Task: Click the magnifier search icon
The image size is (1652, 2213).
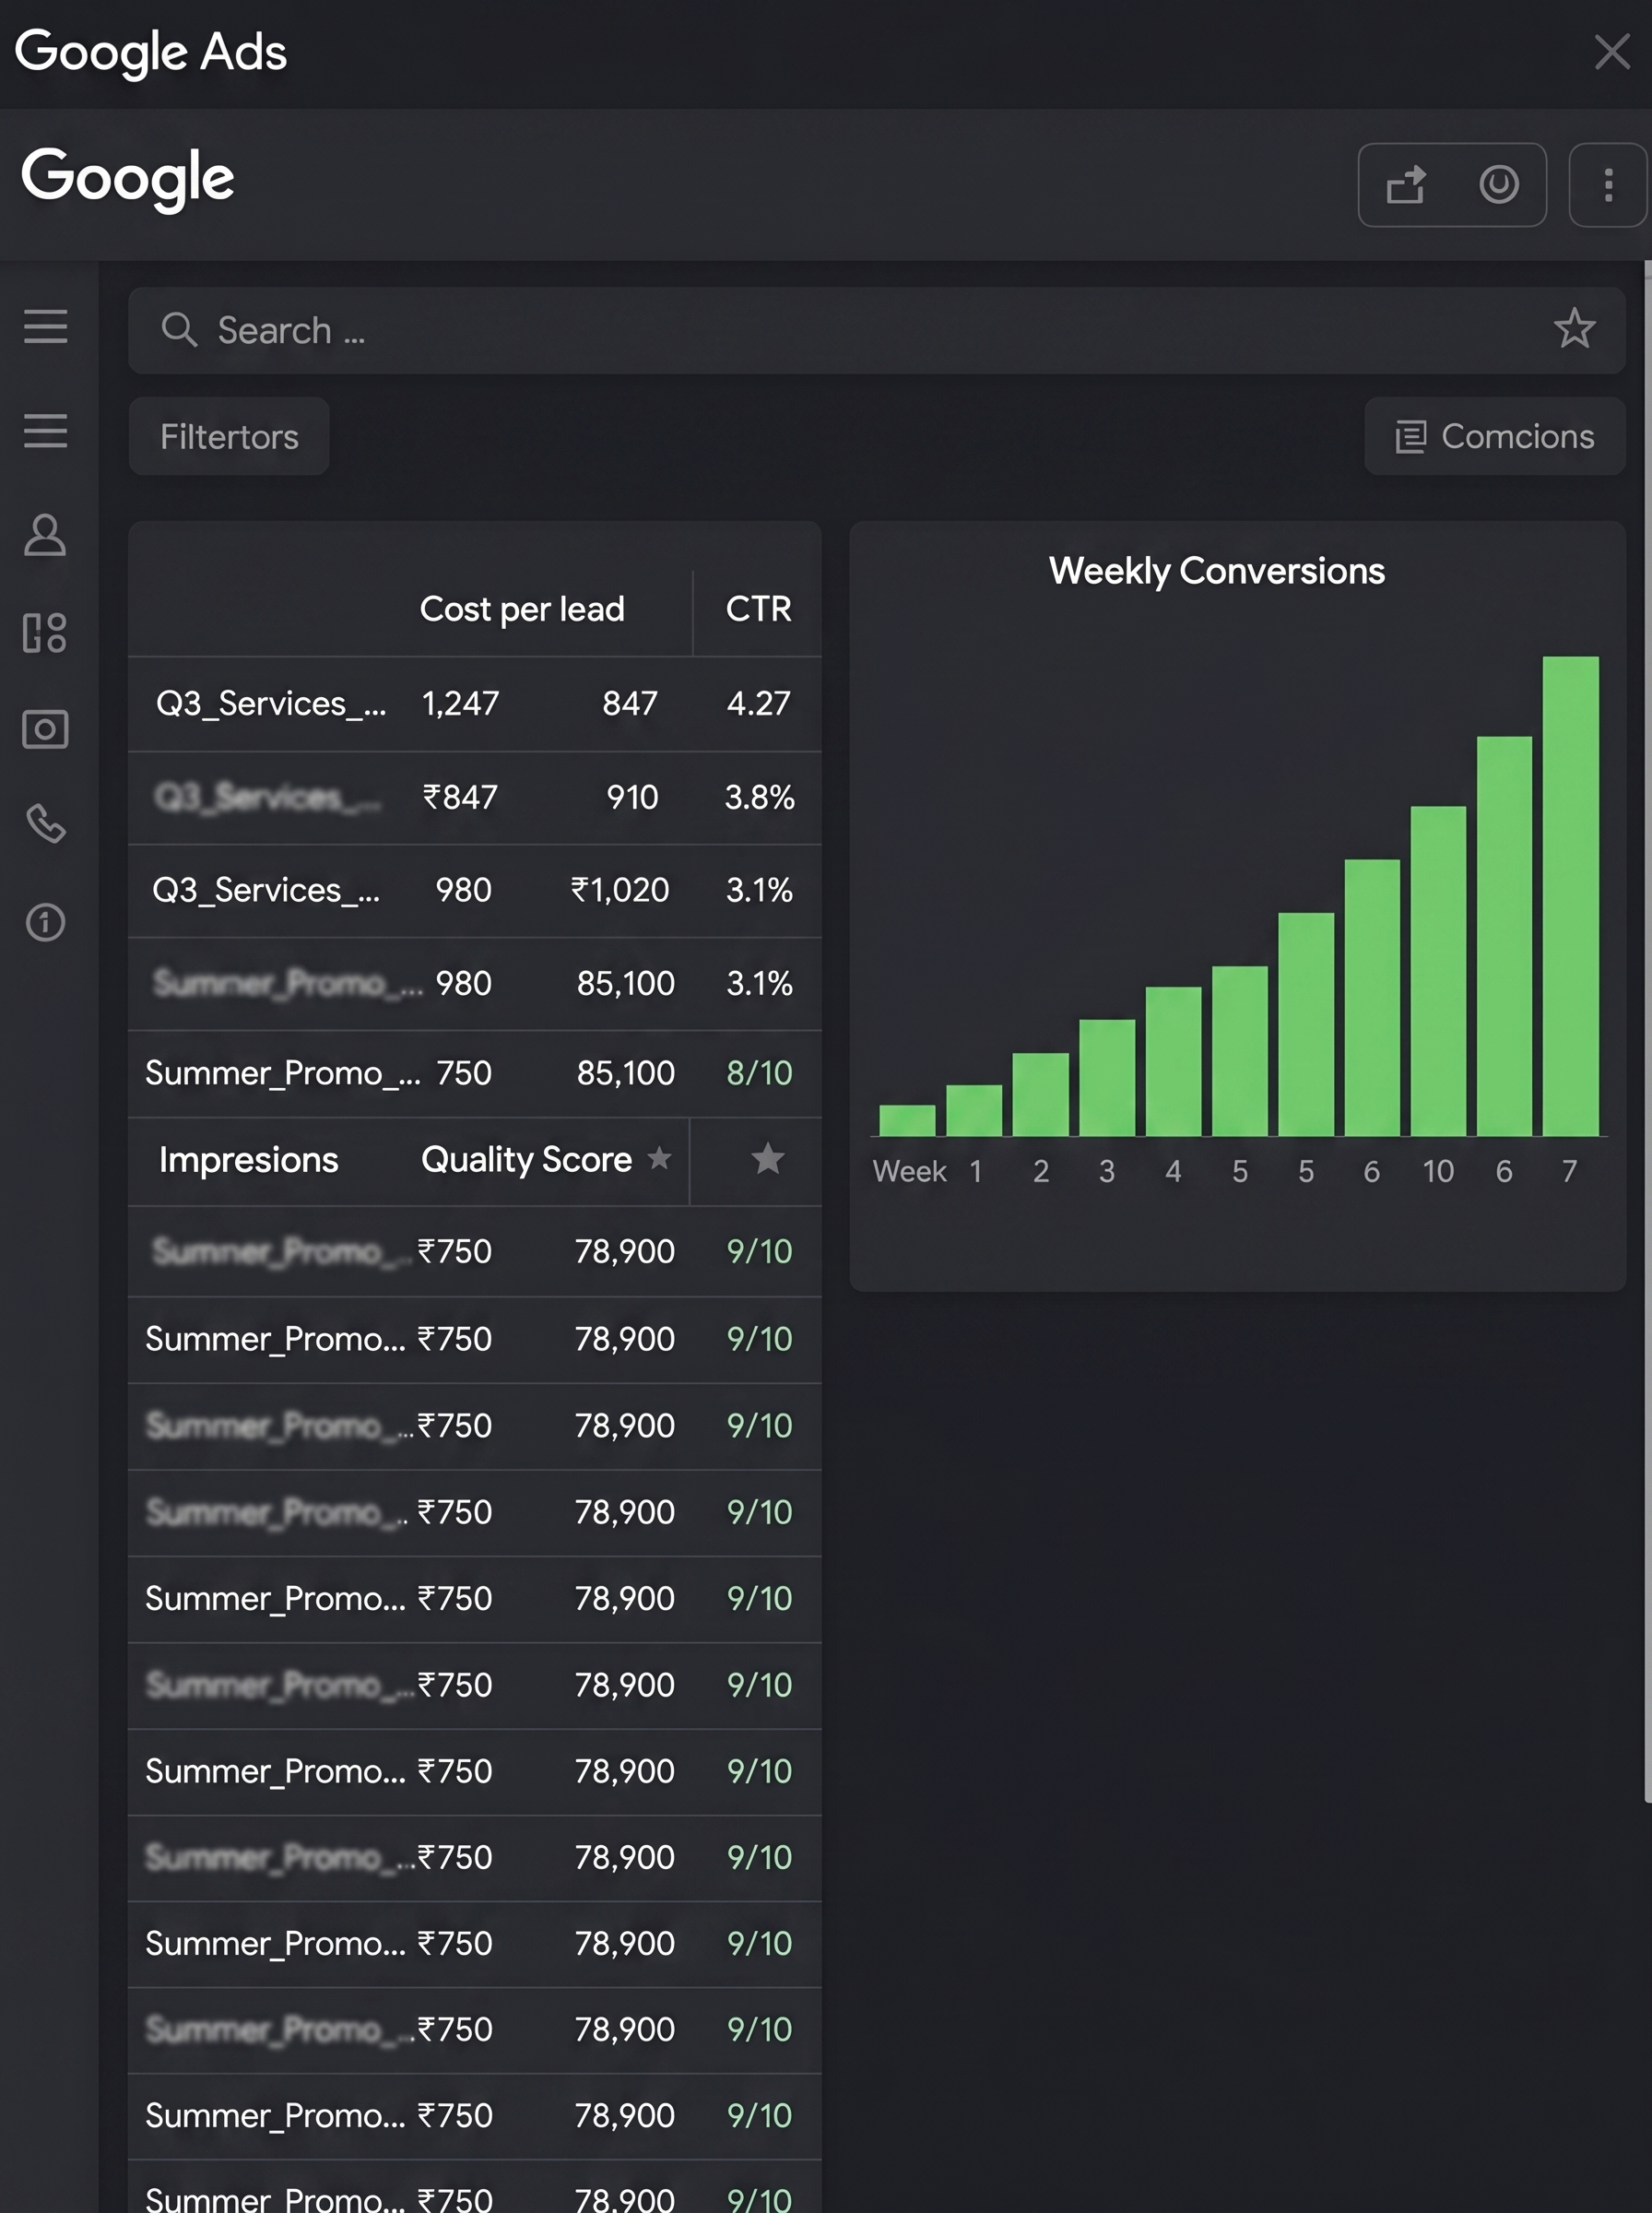Action: pyautogui.click(x=179, y=329)
